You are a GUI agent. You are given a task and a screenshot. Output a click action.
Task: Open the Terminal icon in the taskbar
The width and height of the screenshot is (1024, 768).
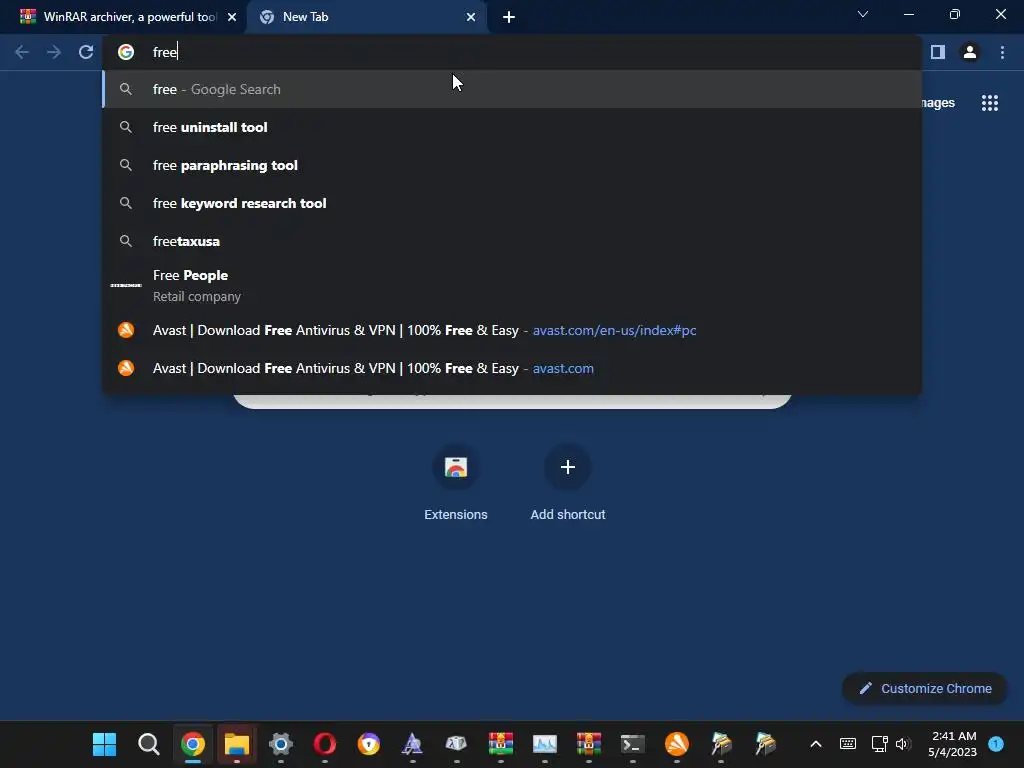point(632,744)
